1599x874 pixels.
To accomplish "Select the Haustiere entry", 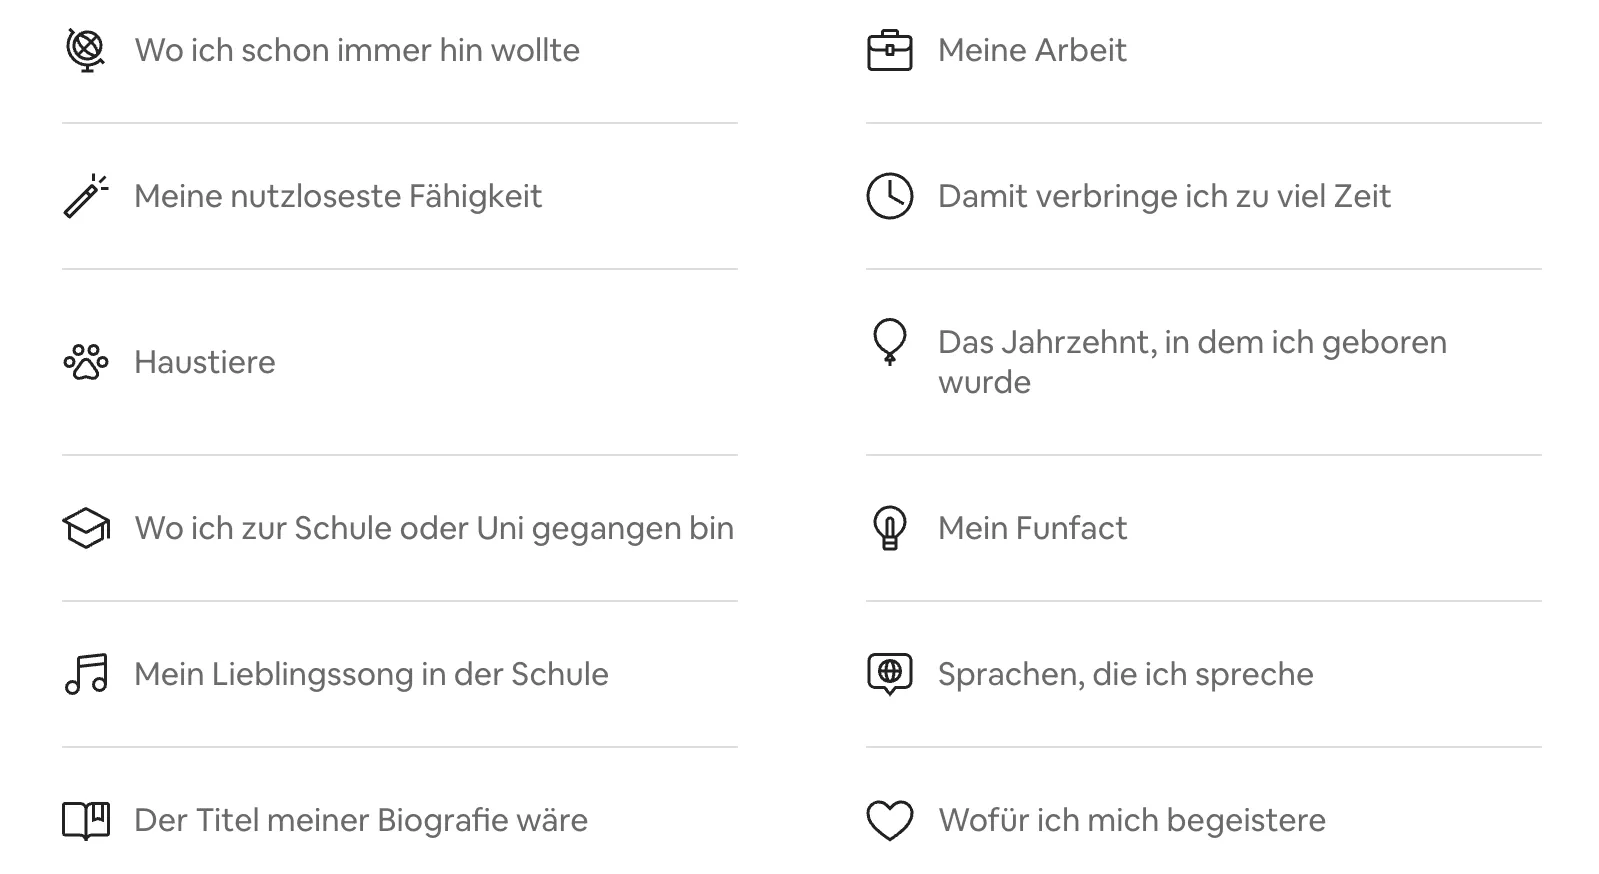I will (204, 362).
